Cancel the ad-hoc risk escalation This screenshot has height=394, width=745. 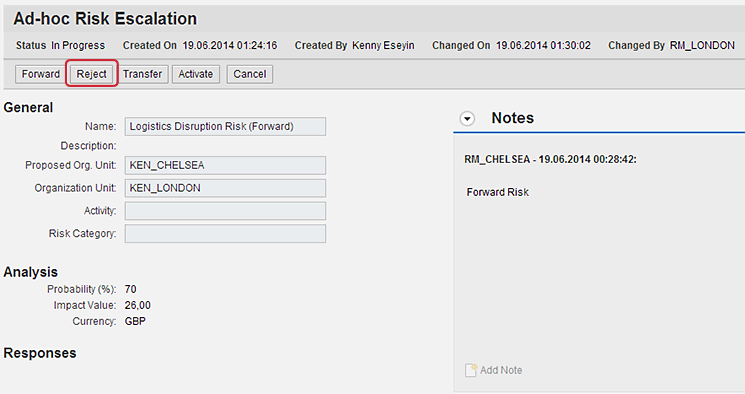coord(249,74)
